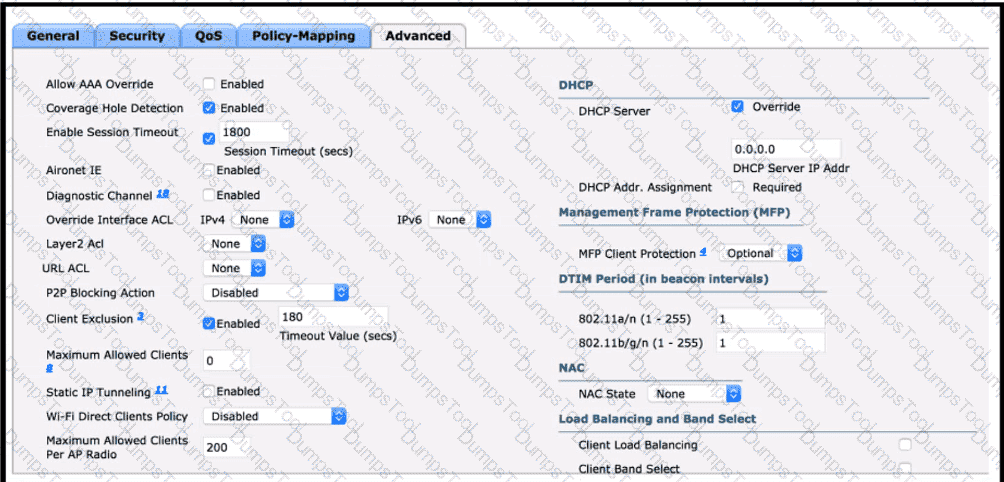
Task: Click footnote link 11 beside Static IP Tunneling
Action: tap(161, 391)
